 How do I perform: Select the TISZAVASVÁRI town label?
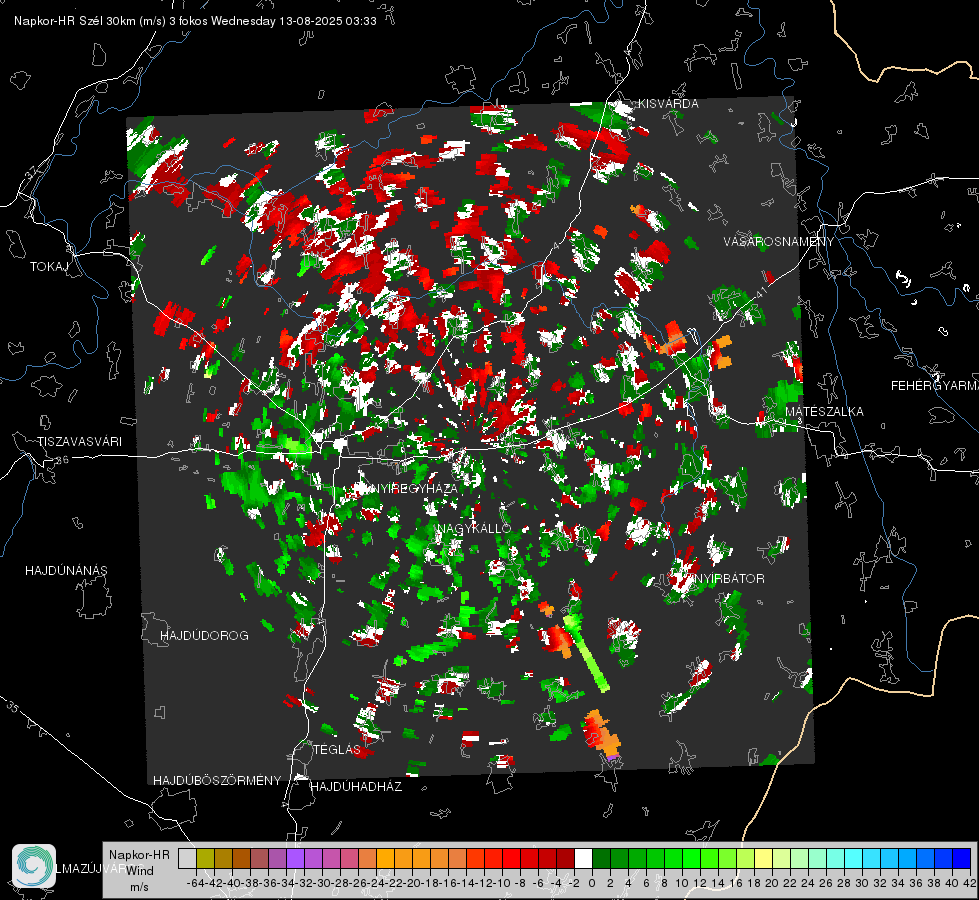tap(79, 442)
